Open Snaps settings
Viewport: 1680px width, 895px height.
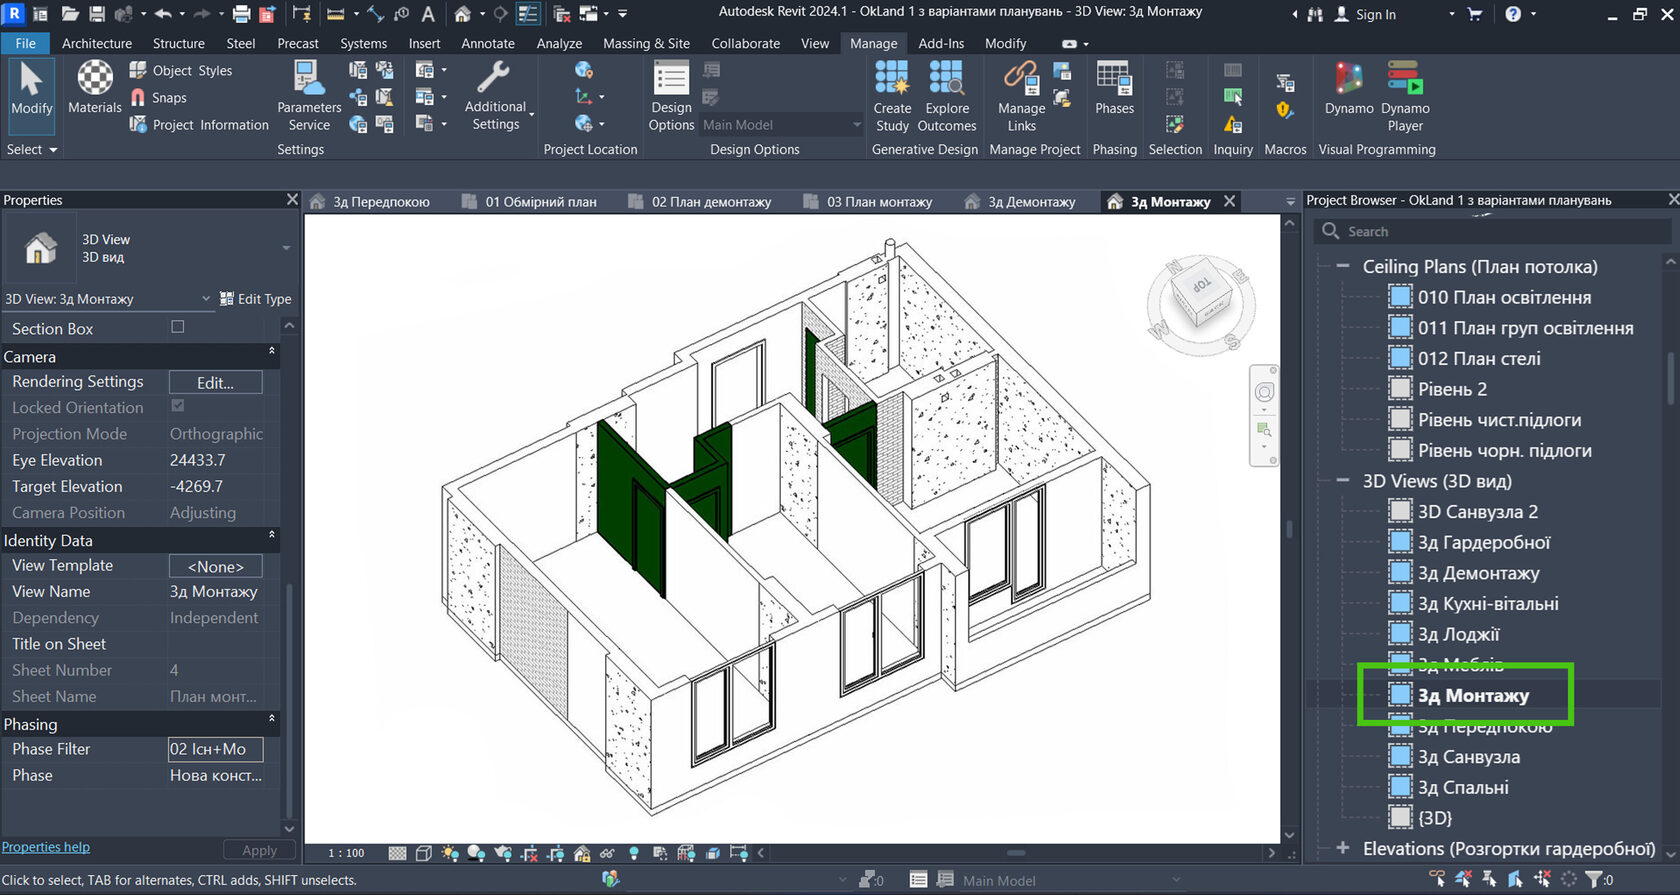pyautogui.click(x=158, y=98)
